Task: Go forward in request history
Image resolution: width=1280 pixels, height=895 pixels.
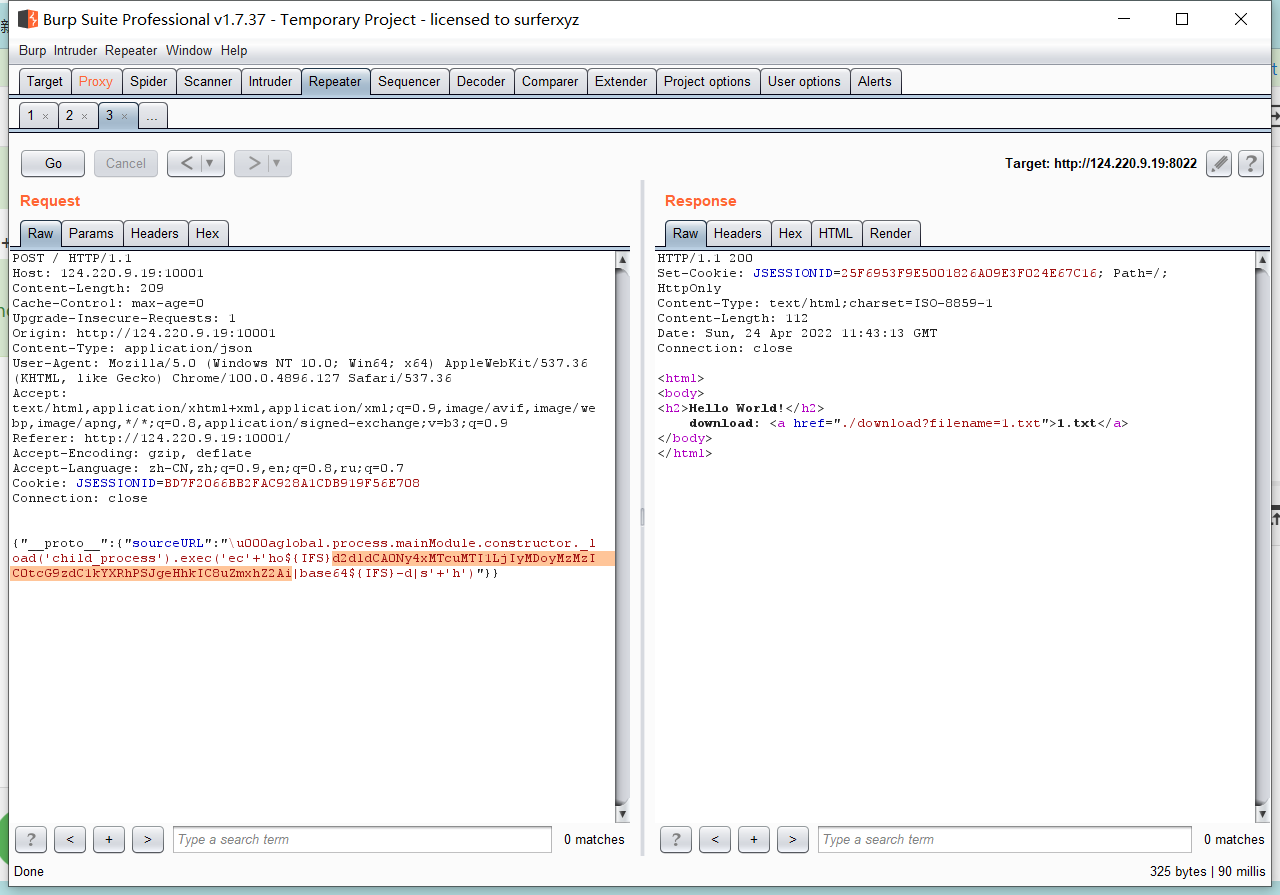Action: click(252, 163)
